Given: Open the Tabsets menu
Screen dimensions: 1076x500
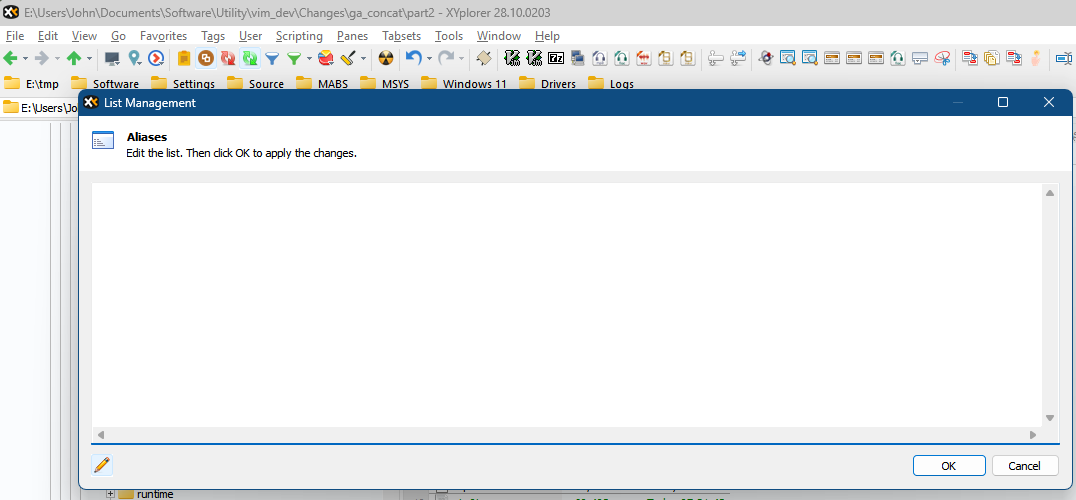Looking at the screenshot, I should 401,36.
